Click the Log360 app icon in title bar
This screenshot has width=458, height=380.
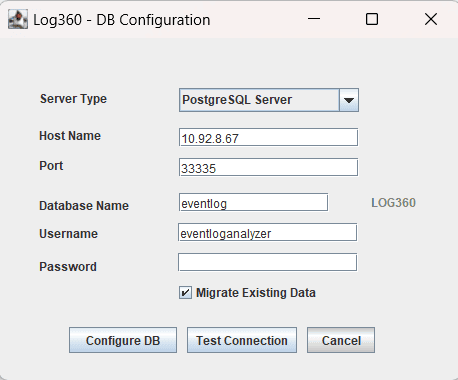[x=18, y=19]
